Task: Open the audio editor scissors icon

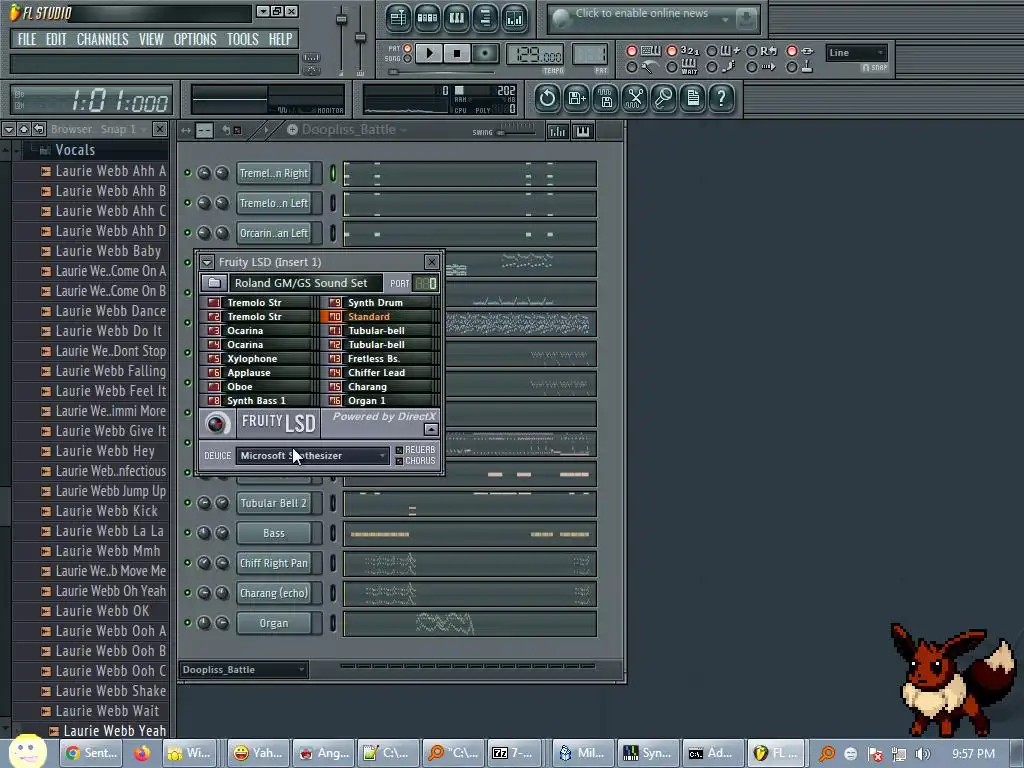Action: click(635, 99)
